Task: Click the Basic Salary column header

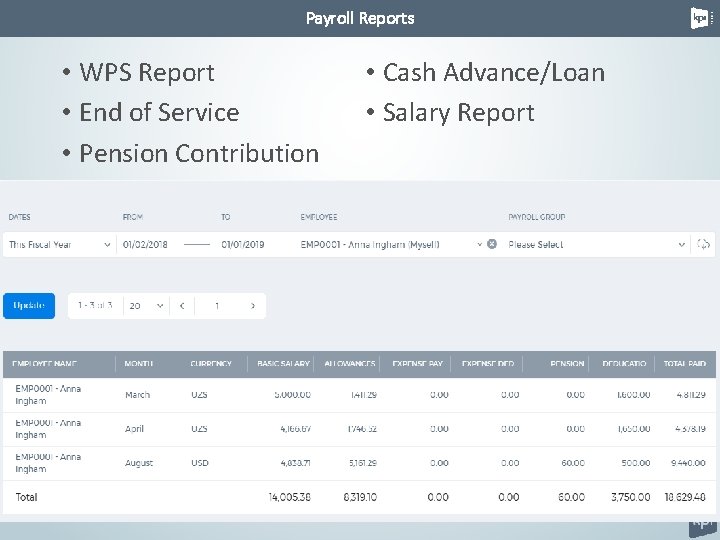Action: click(283, 364)
